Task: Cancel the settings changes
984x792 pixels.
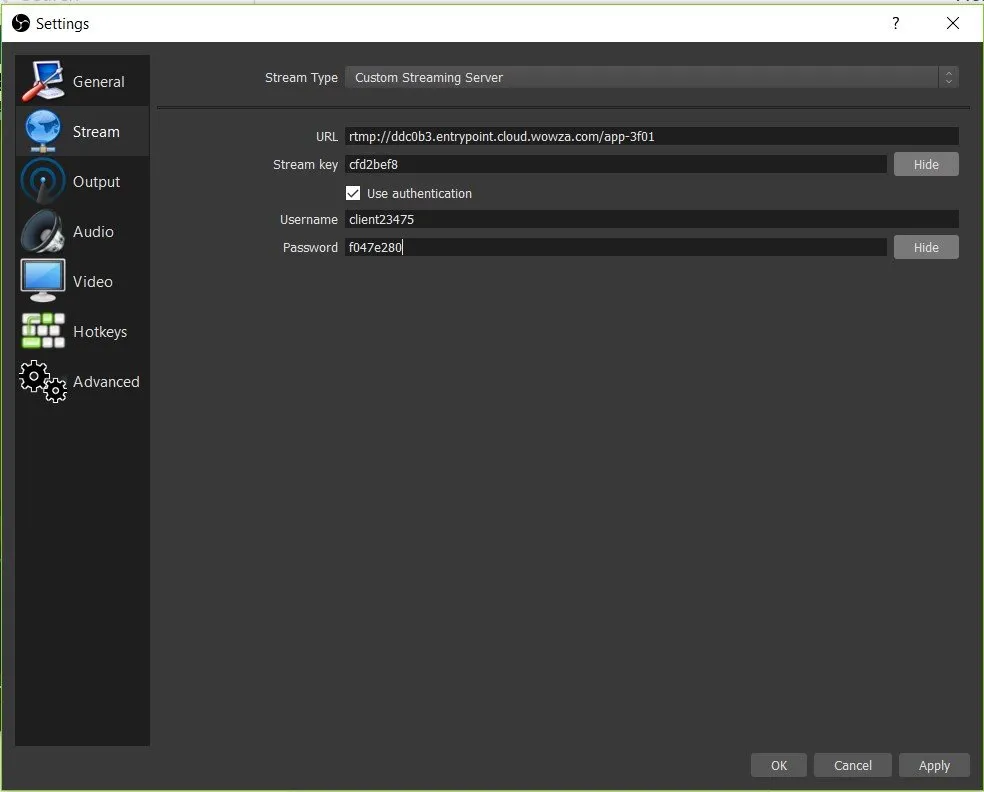Action: pos(852,765)
